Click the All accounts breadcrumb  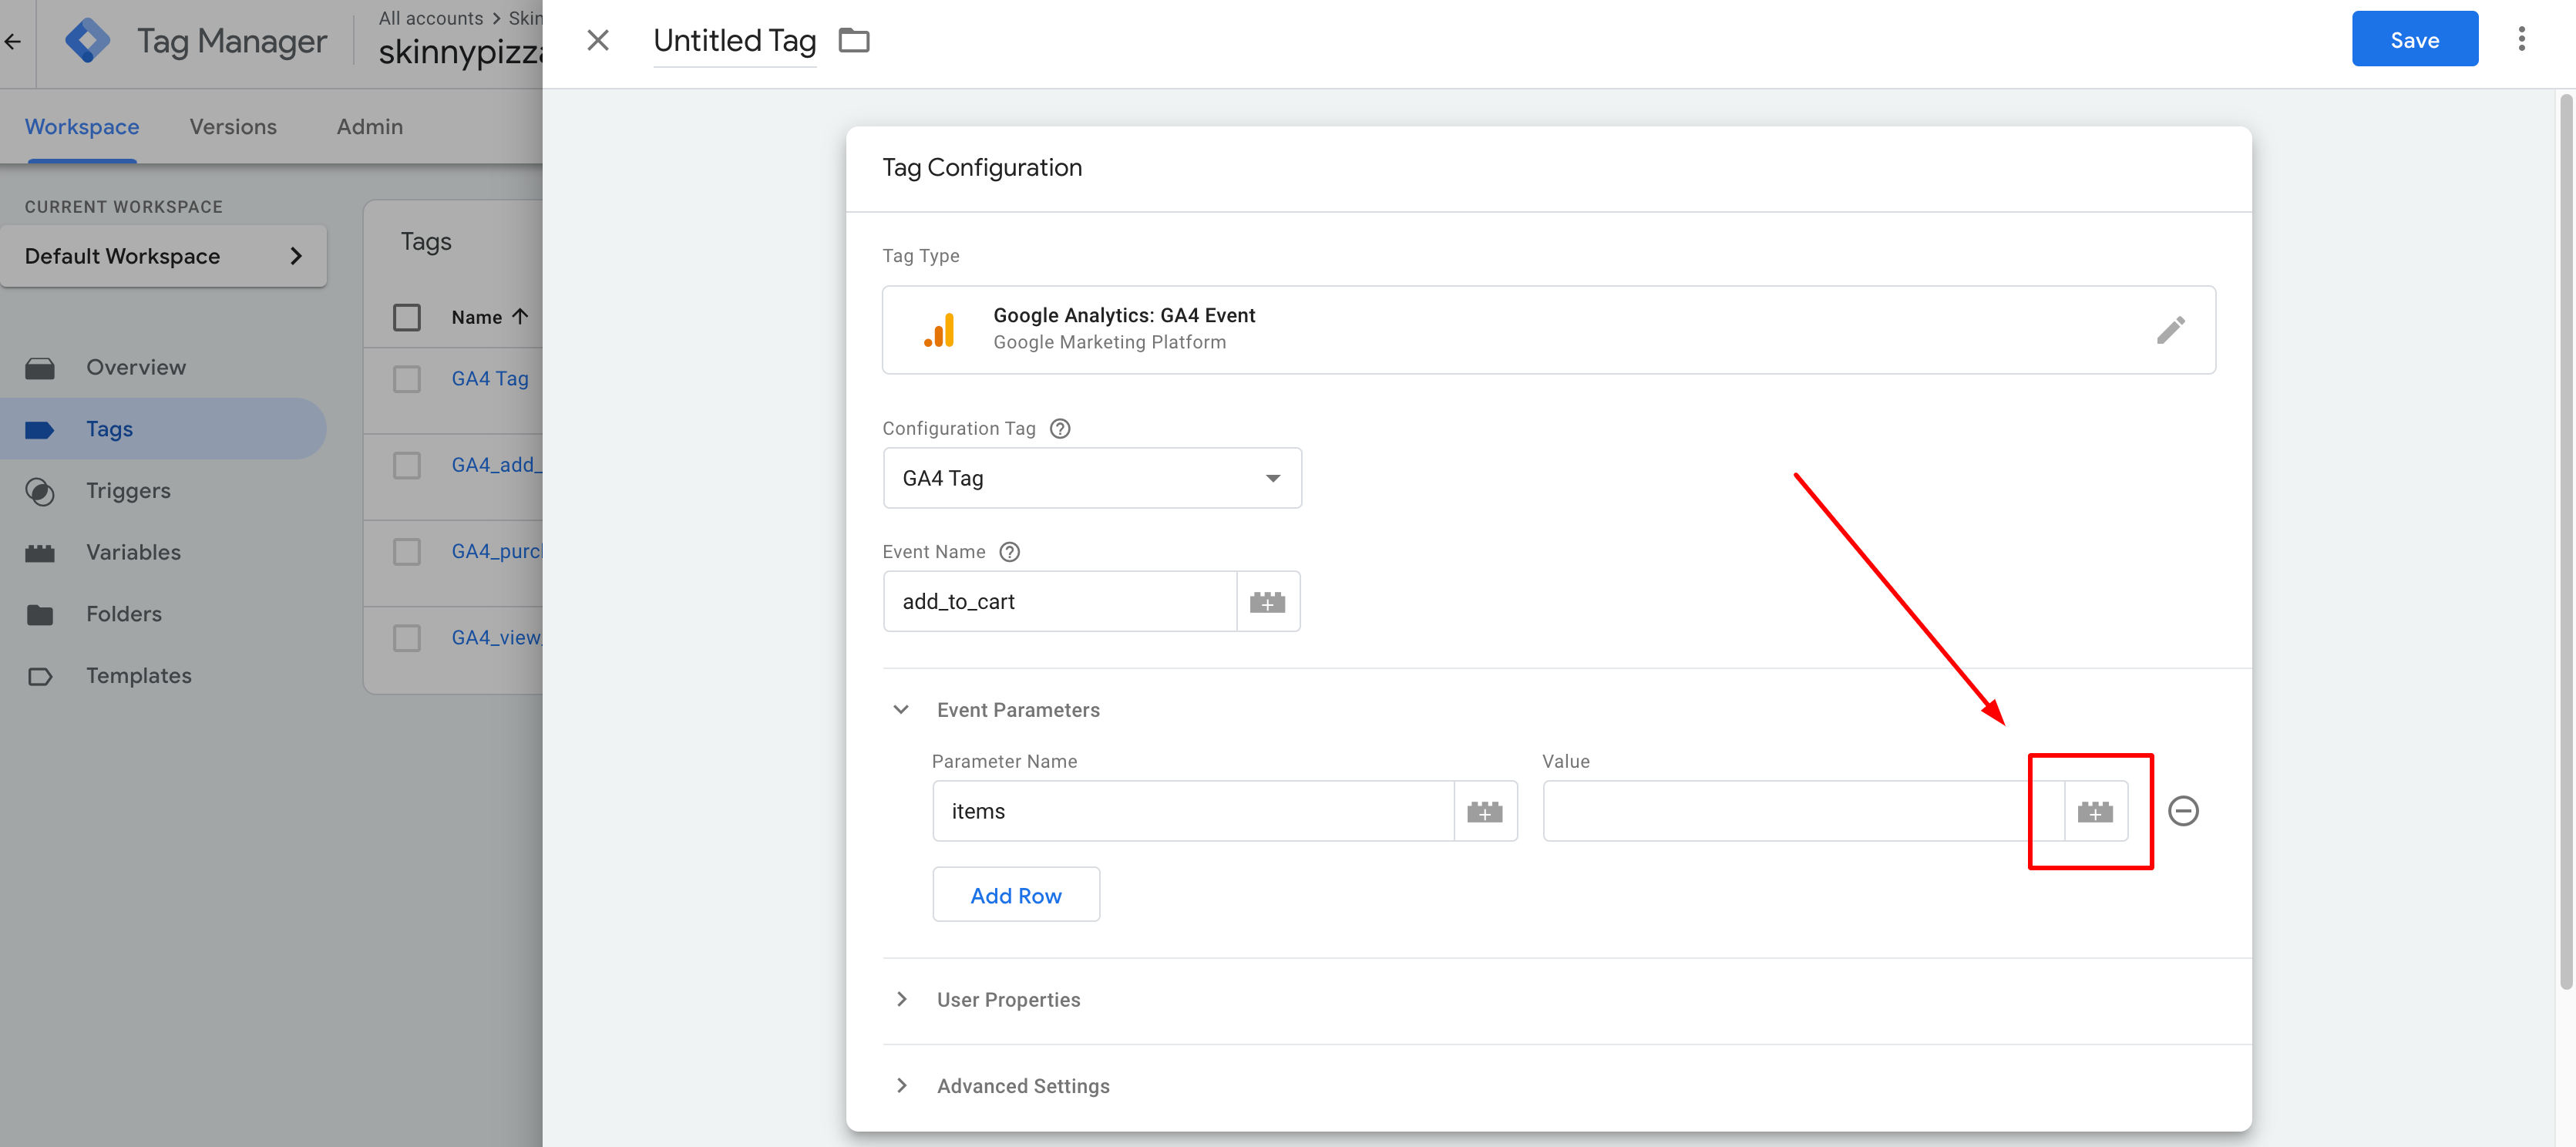click(430, 18)
